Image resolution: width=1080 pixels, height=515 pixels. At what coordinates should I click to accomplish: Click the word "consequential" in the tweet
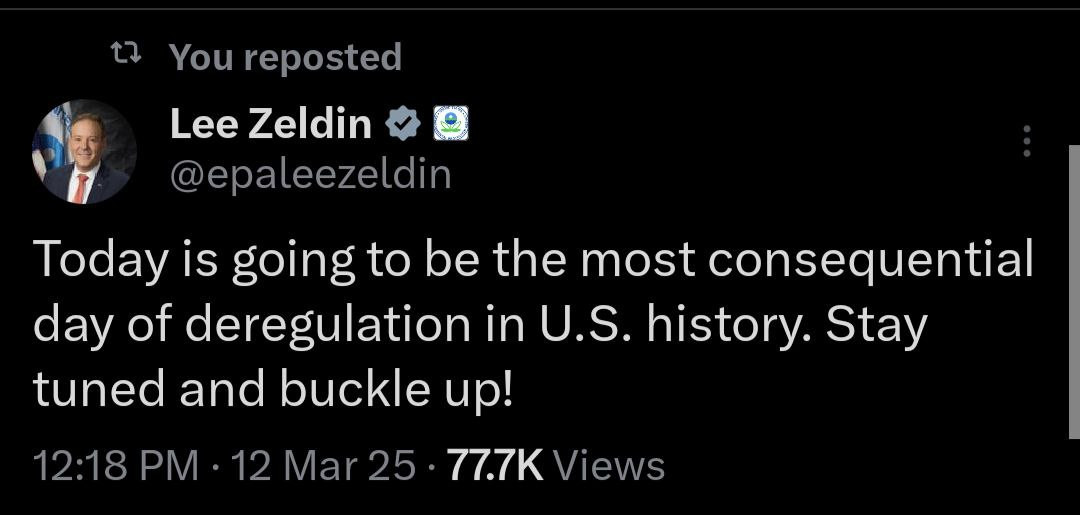tap(870, 260)
